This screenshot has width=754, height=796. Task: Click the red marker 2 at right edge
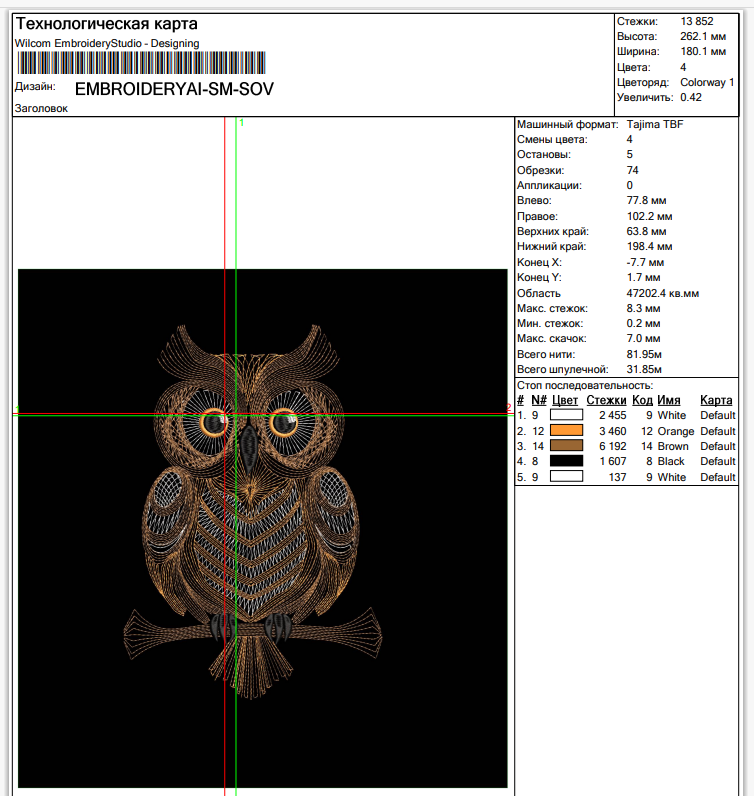508,408
